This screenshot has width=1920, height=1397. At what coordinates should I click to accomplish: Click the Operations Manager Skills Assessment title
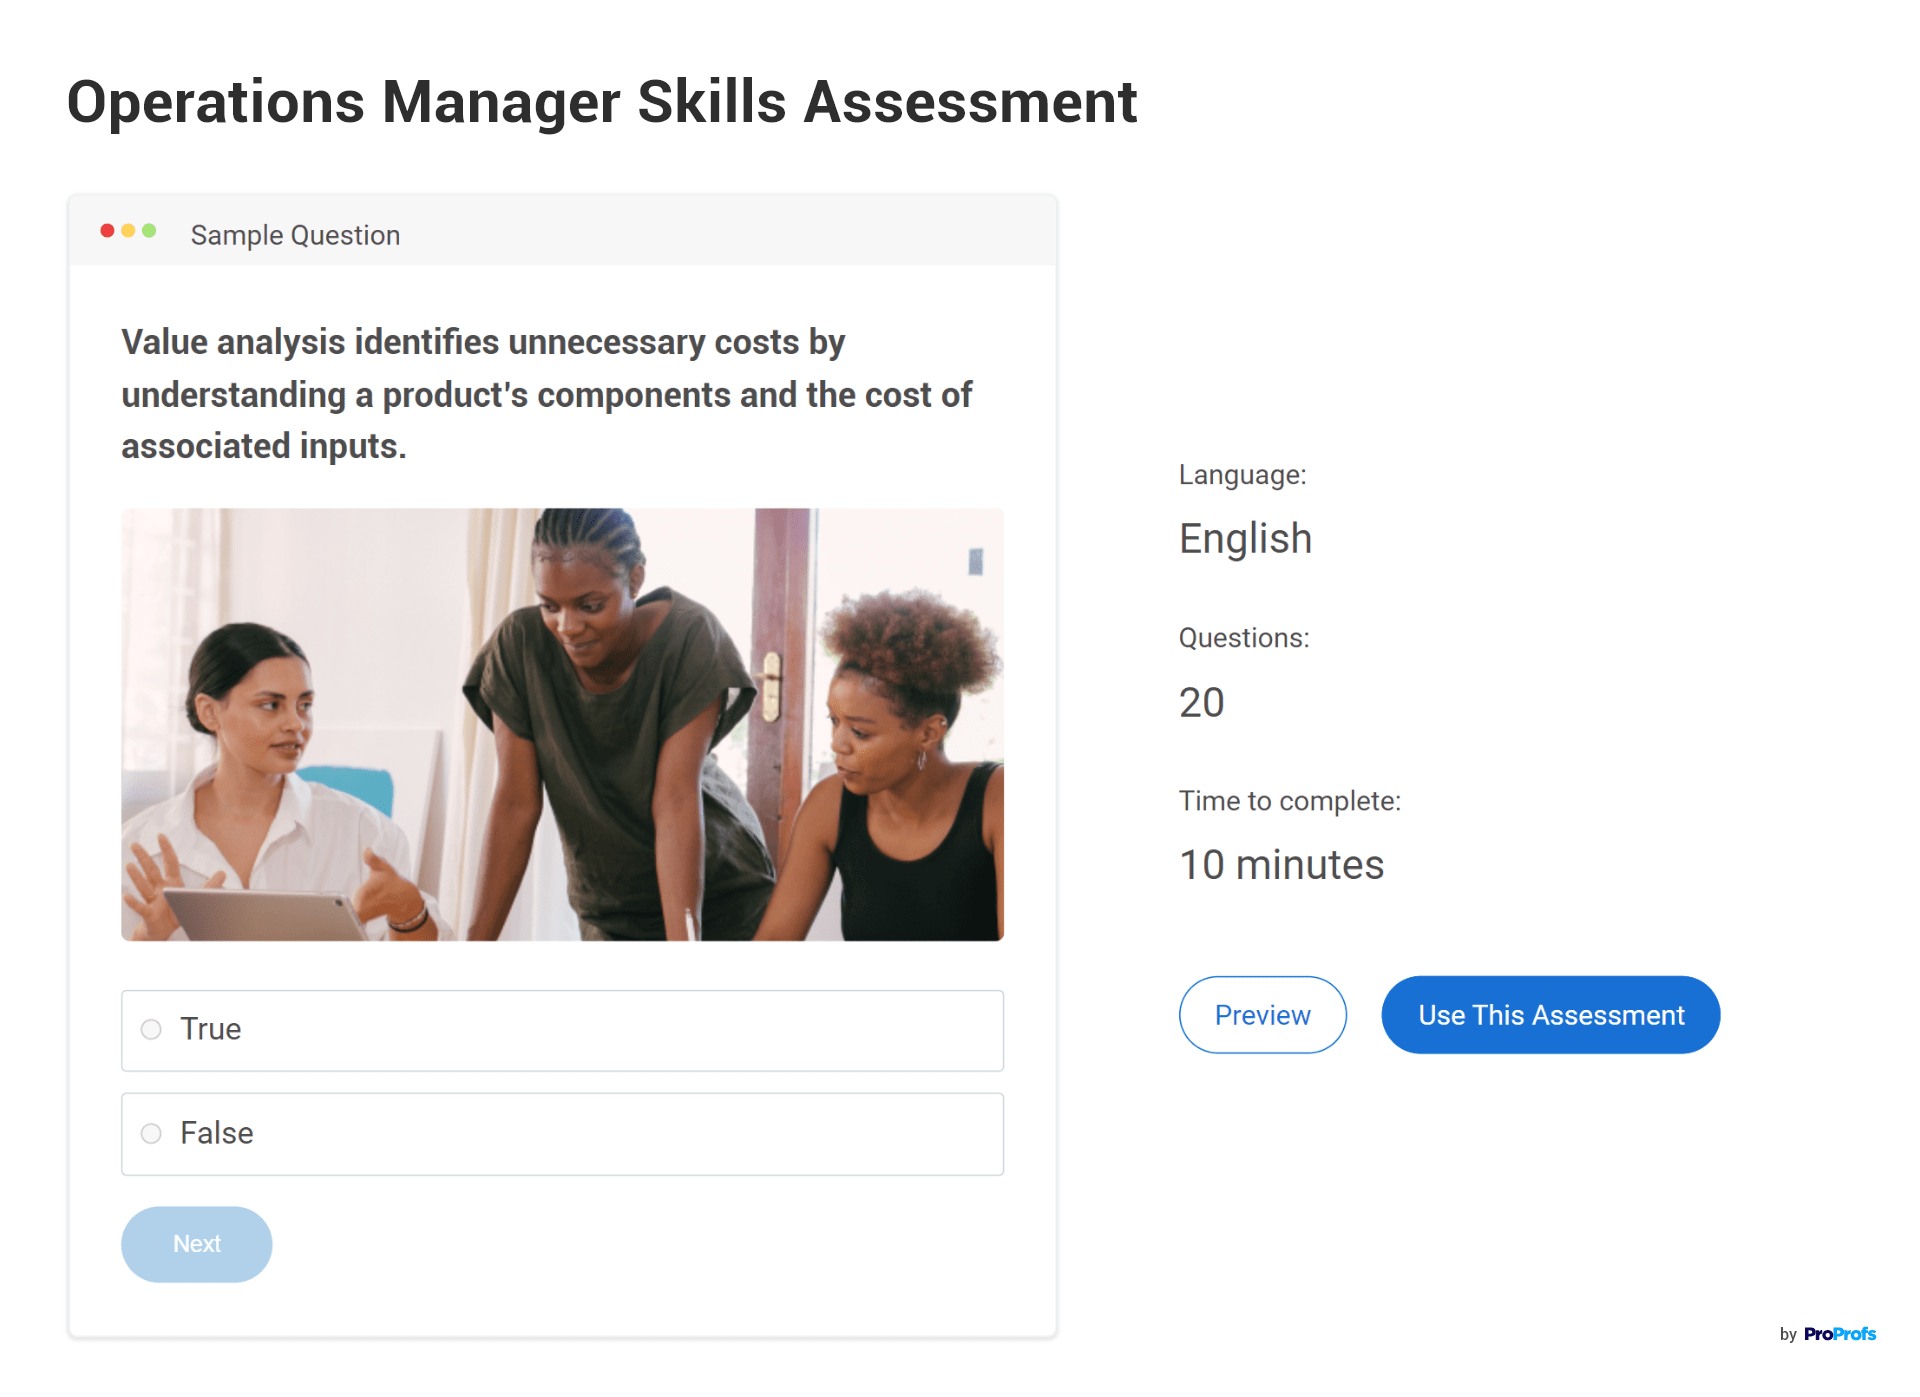[x=602, y=102]
